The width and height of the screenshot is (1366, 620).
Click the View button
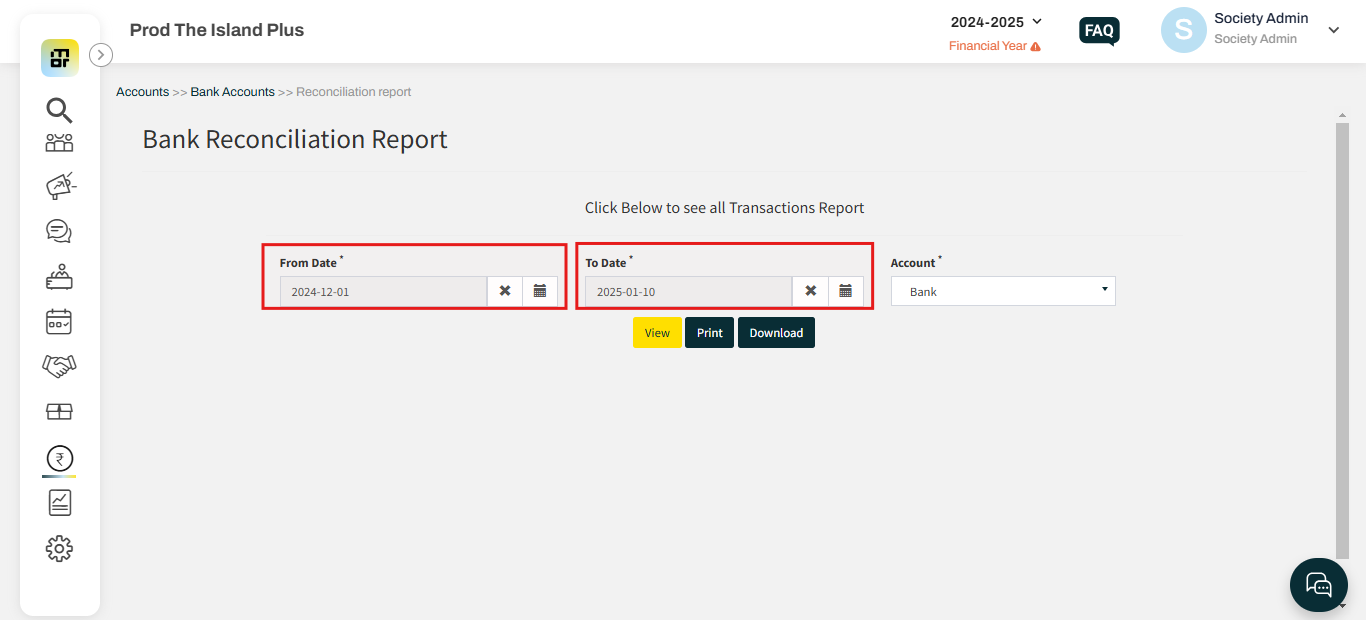click(656, 332)
